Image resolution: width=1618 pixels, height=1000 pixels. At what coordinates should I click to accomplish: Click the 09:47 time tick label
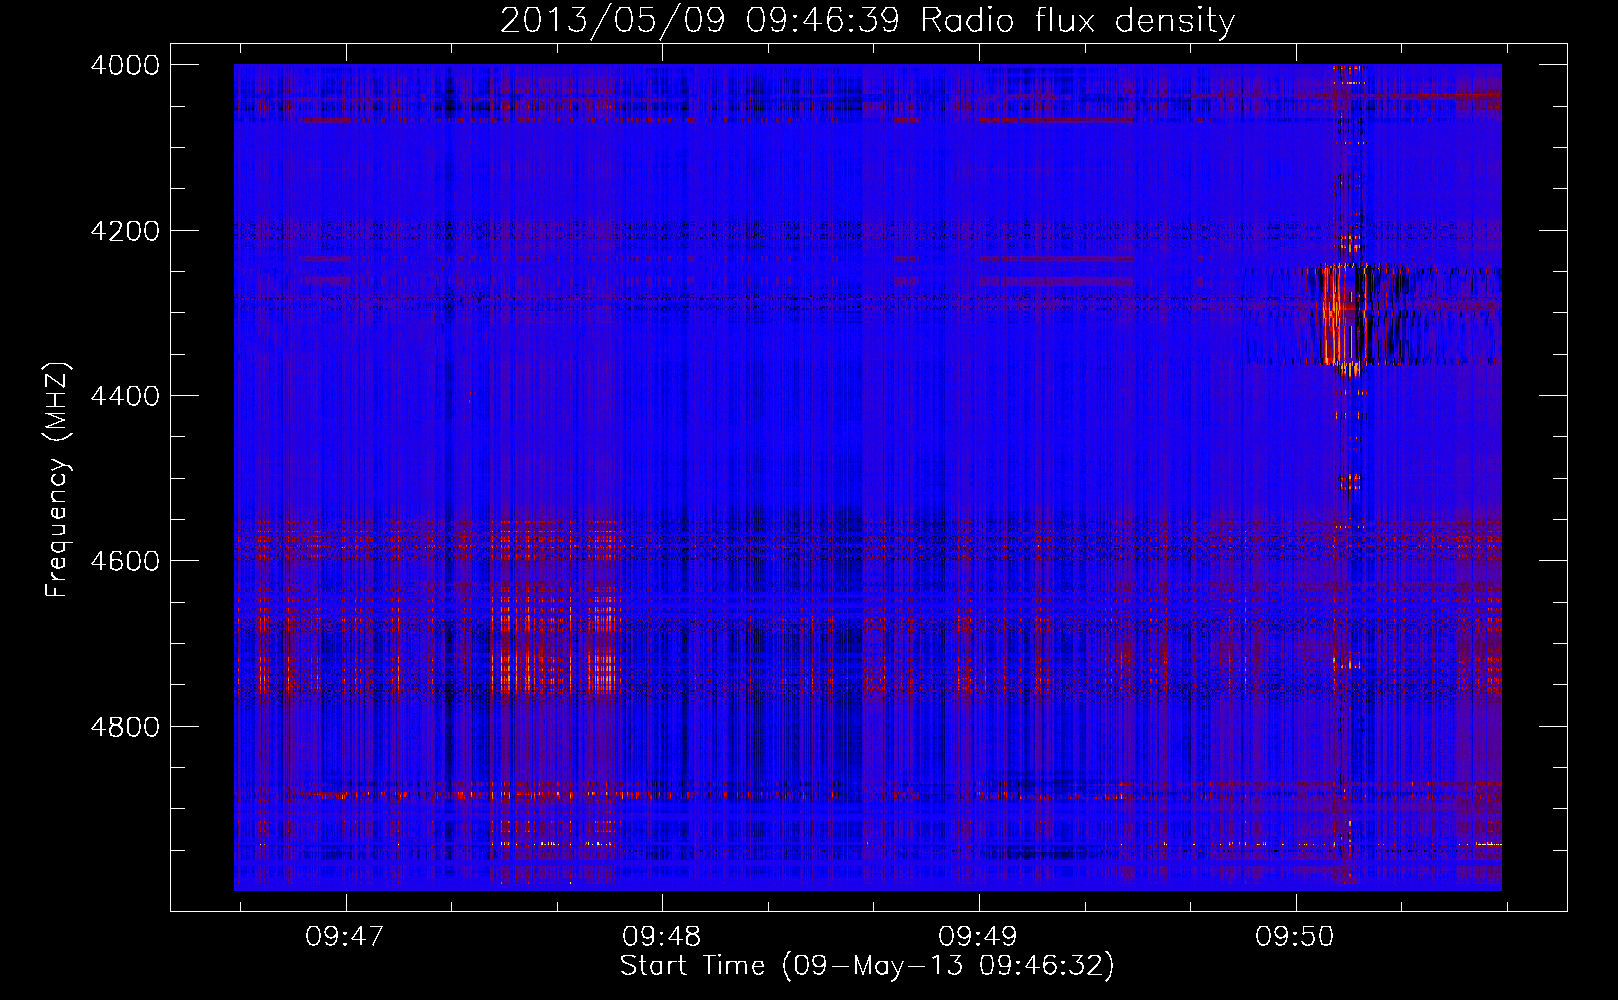click(x=345, y=936)
